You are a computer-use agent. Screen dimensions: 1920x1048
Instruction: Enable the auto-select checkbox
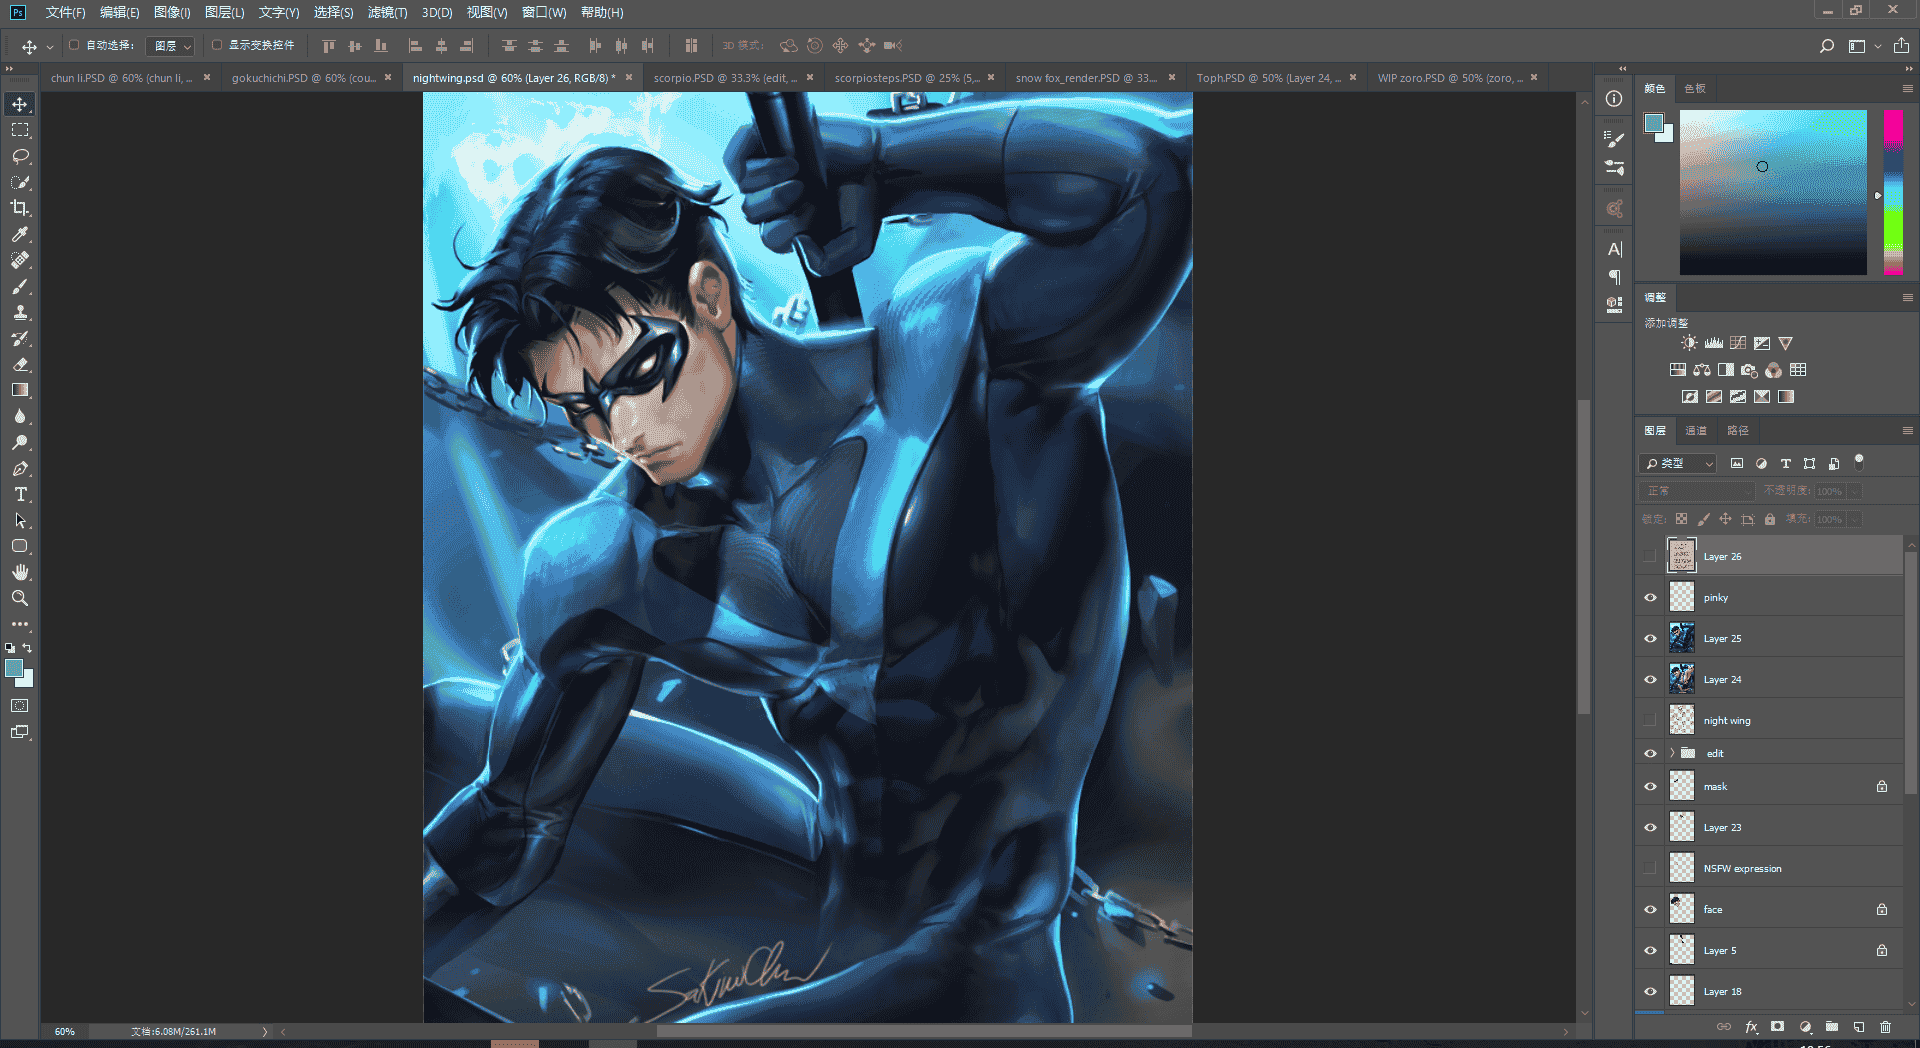74,45
